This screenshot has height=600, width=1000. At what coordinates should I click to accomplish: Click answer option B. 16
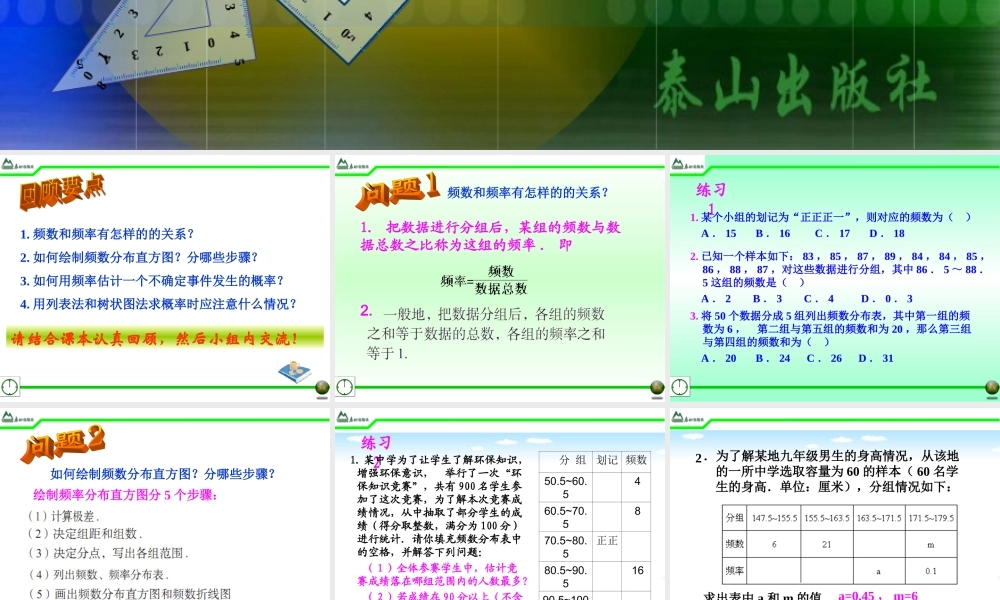tap(773, 233)
